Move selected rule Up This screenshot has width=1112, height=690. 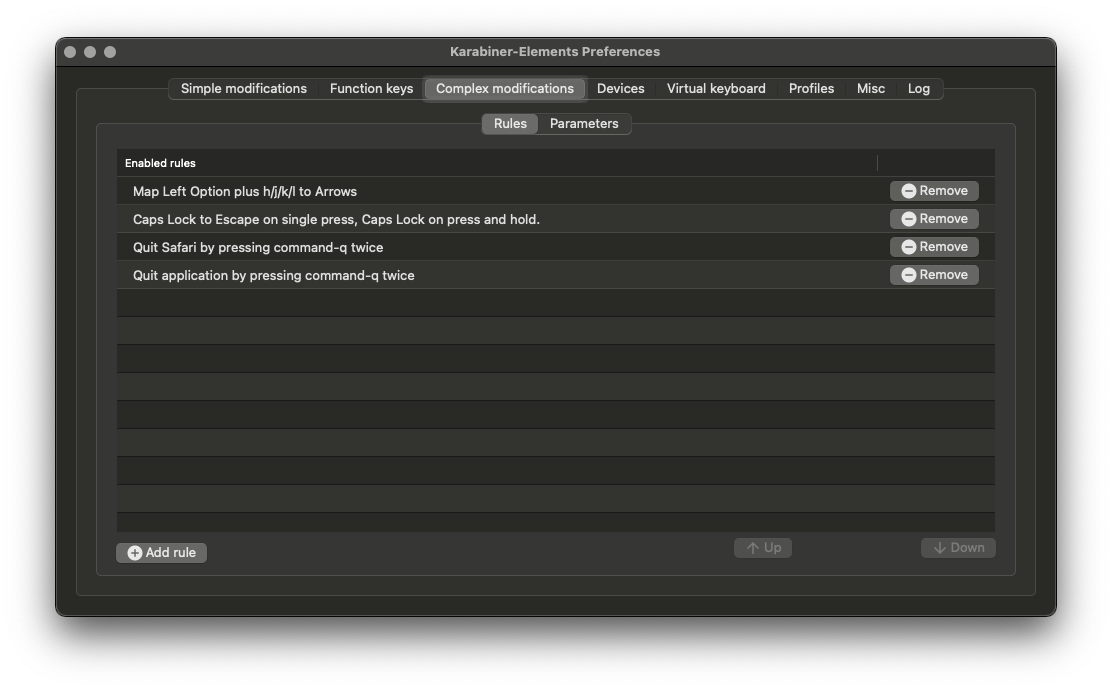(x=762, y=547)
